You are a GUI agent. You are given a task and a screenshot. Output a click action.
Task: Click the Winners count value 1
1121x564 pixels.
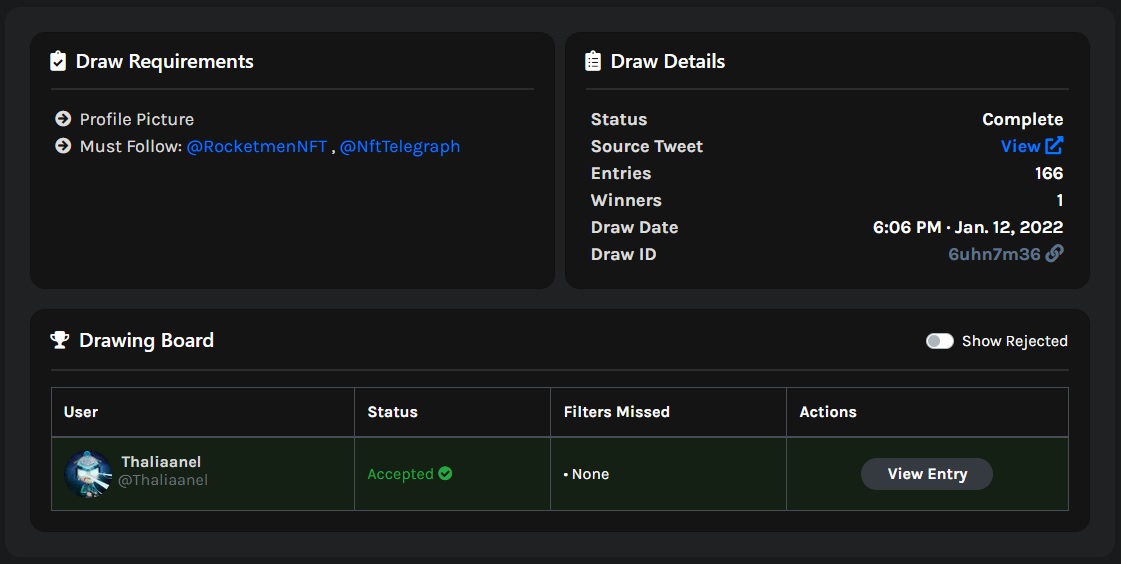[1060, 200]
